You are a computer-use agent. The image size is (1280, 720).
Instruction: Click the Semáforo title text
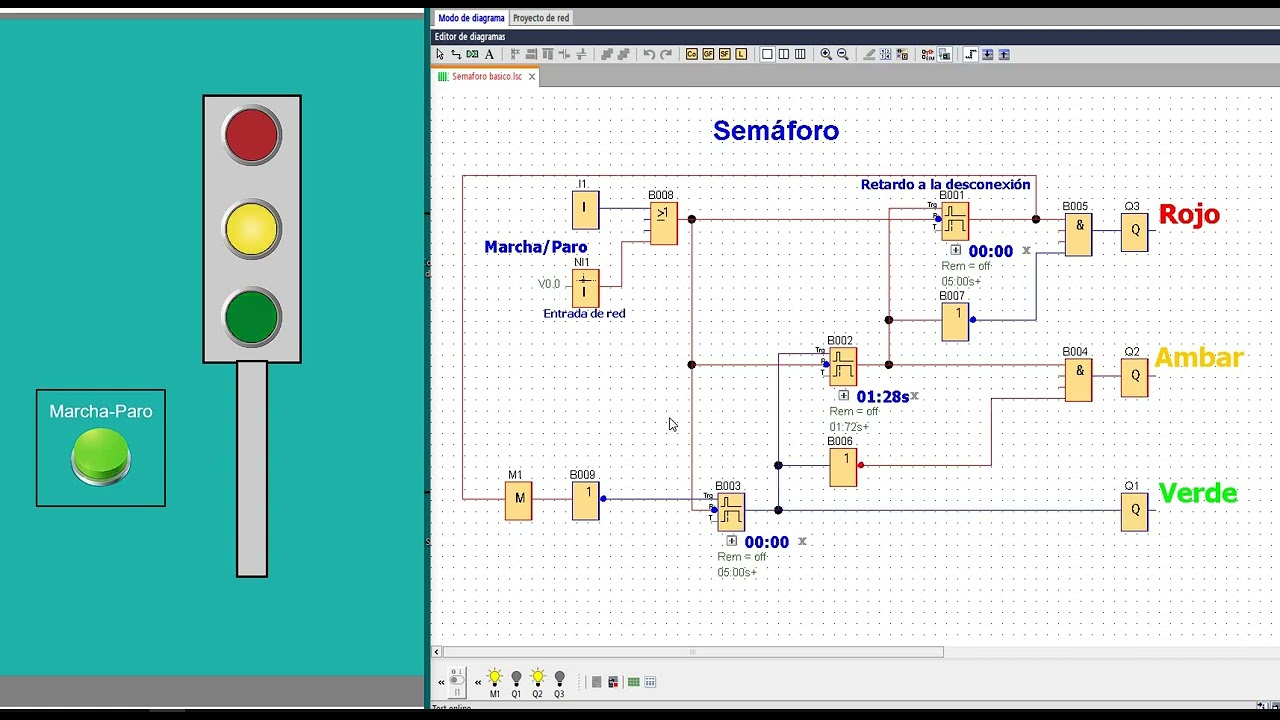(776, 130)
